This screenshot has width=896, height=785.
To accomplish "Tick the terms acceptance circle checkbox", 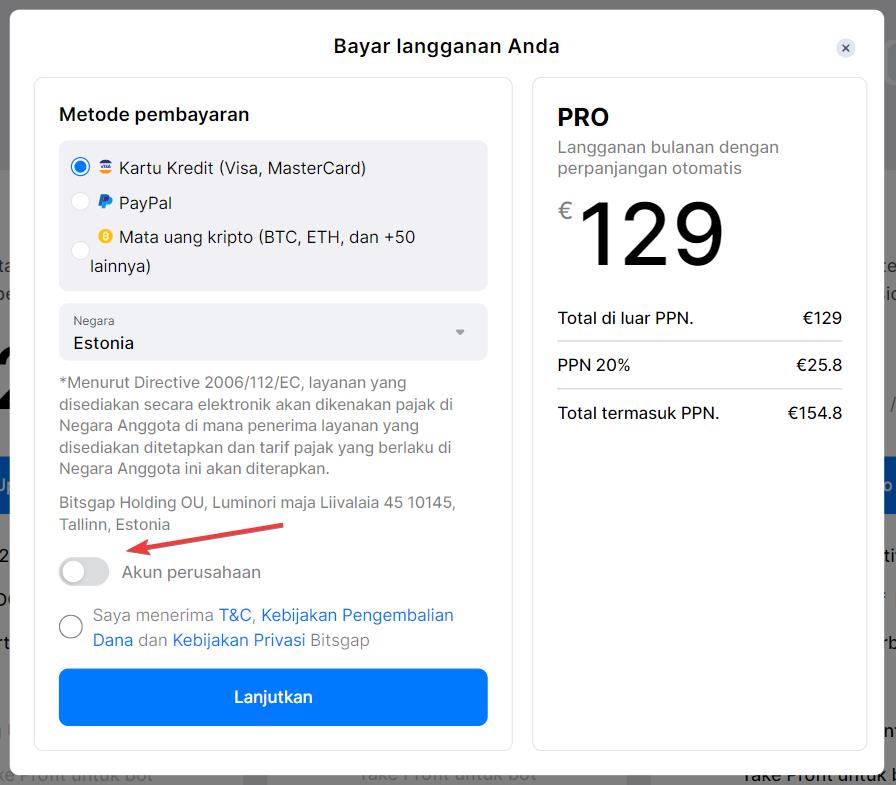I will click(x=71, y=627).
